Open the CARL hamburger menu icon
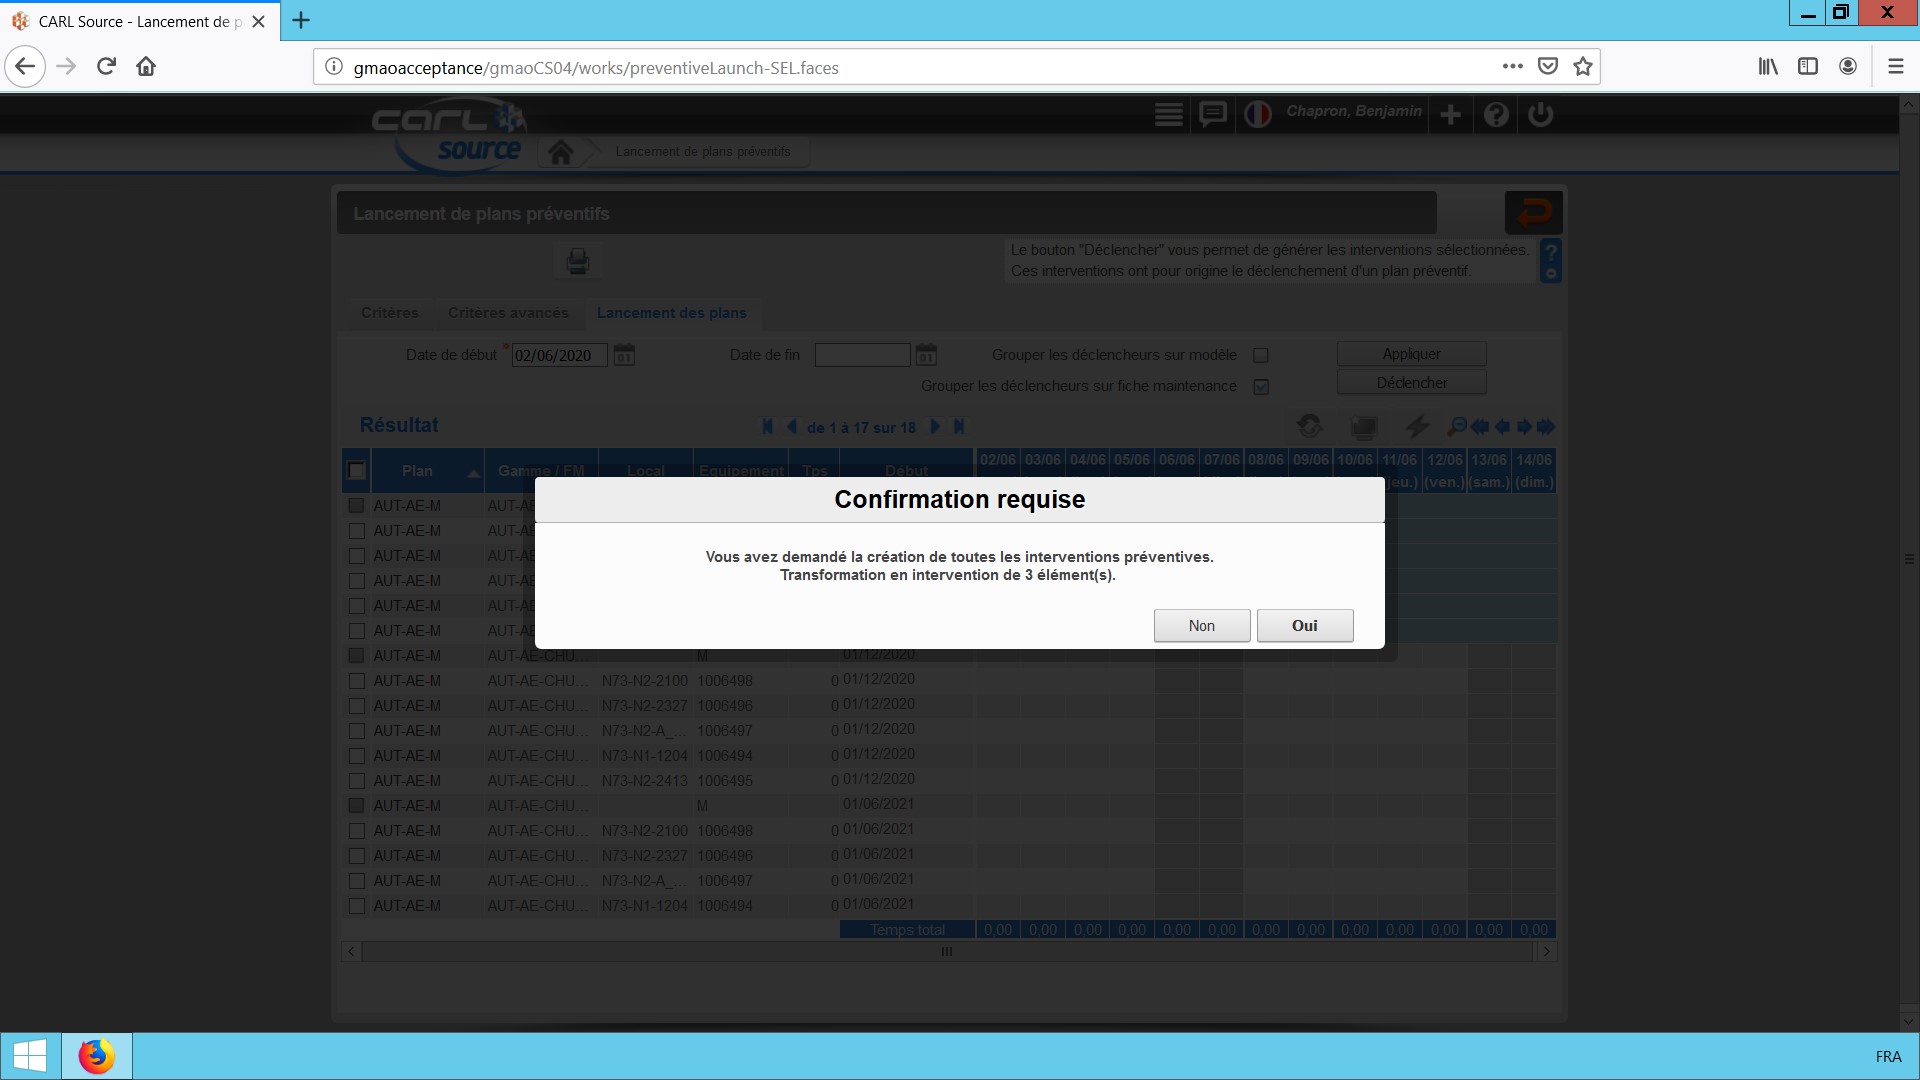 click(1168, 115)
